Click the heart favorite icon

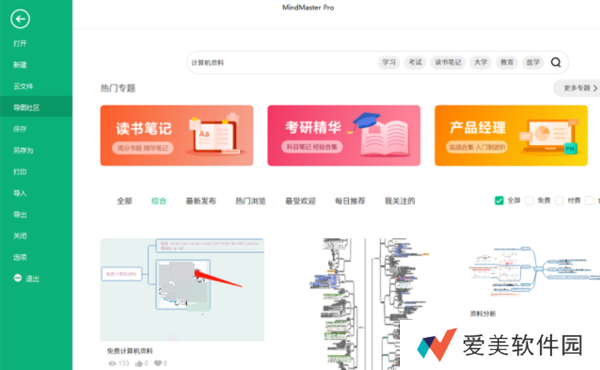point(158,363)
